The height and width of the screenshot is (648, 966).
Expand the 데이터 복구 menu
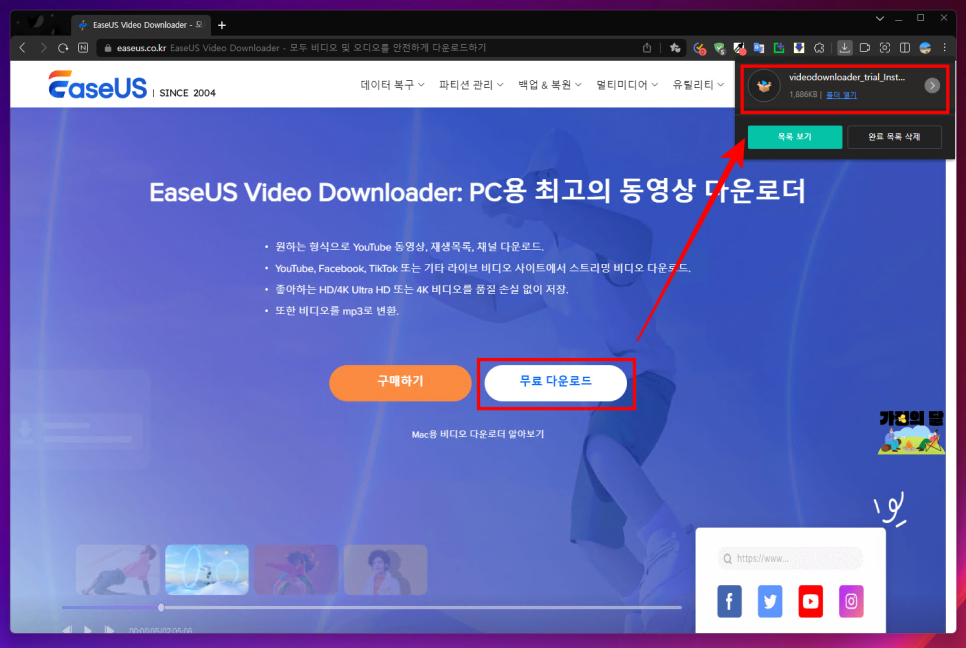pos(392,84)
